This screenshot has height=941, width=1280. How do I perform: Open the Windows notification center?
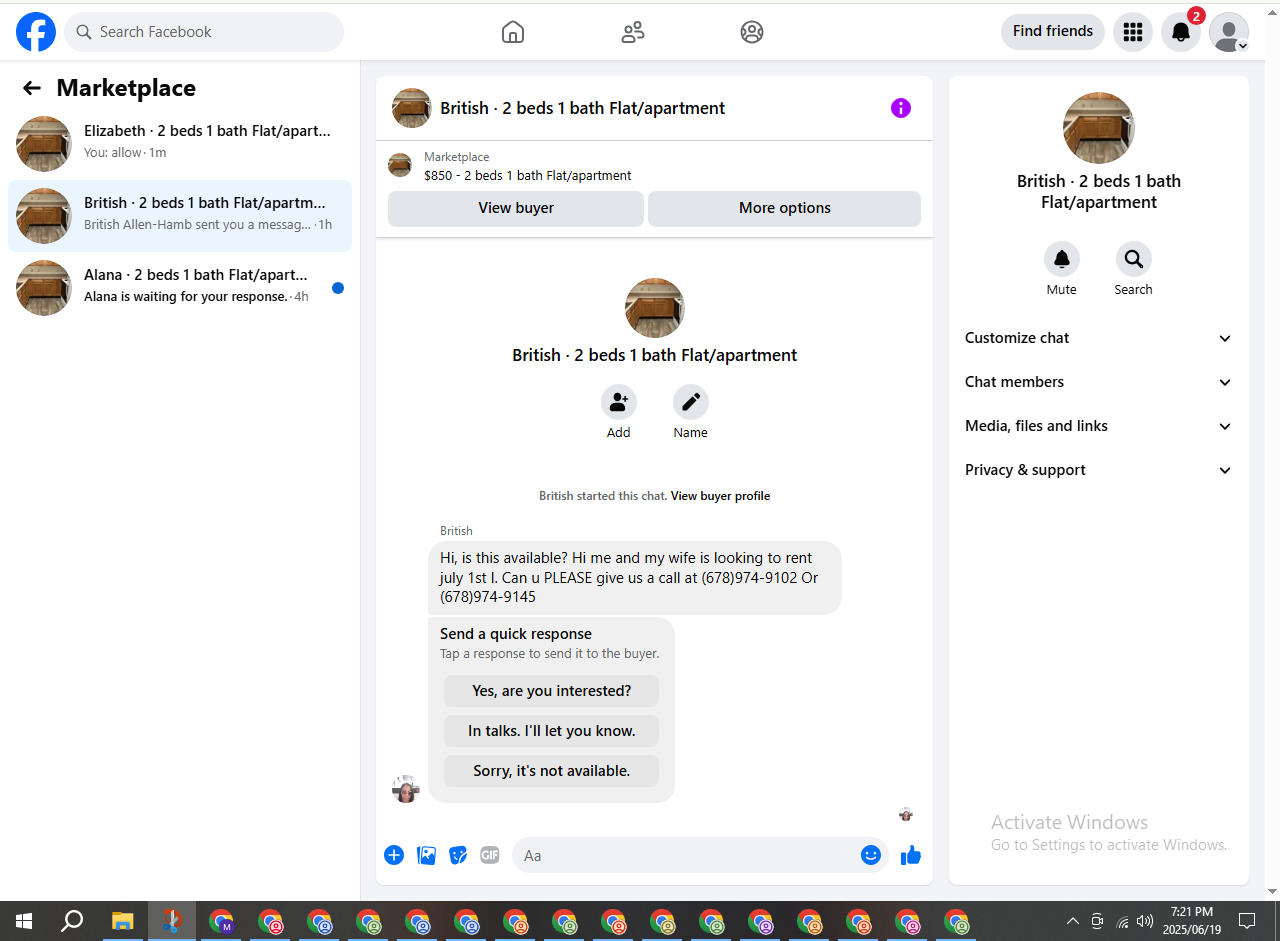pyautogui.click(x=1247, y=921)
